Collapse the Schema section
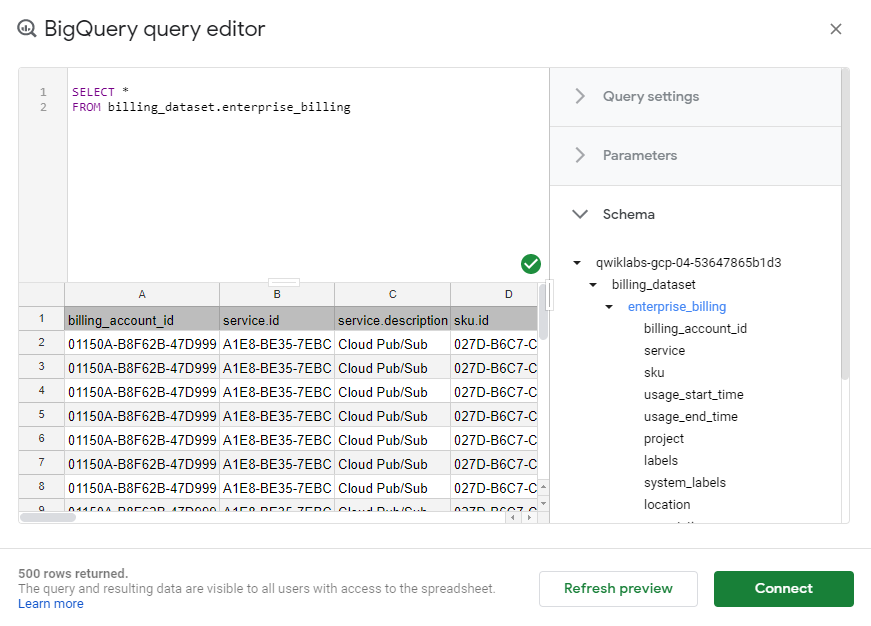This screenshot has width=871, height=626. (x=580, y=214)
